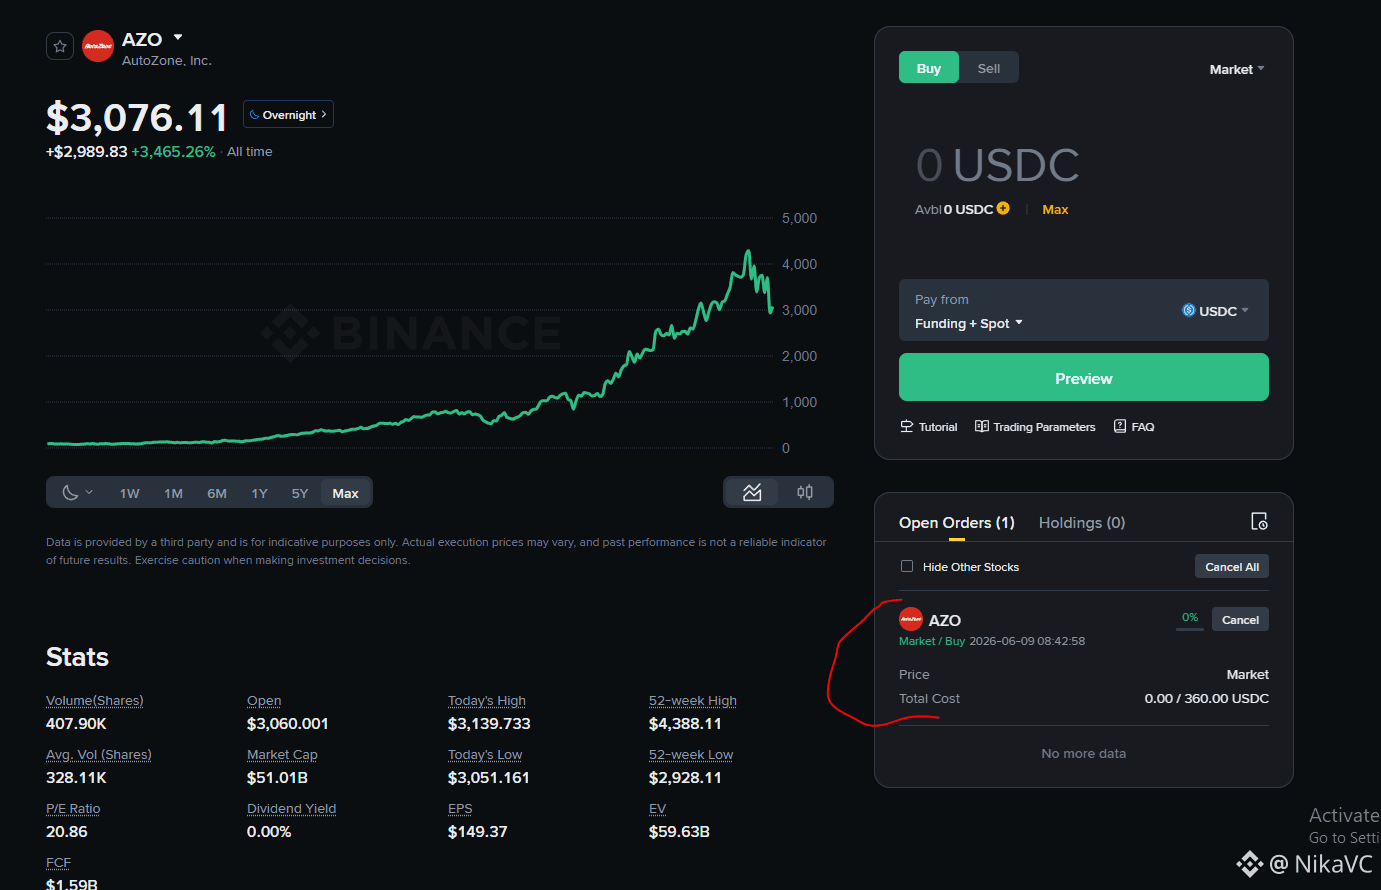Switch to candlestick chart view
Image resolution: width=1381 pixels, height=890 pixels.
tap(805, 492)
